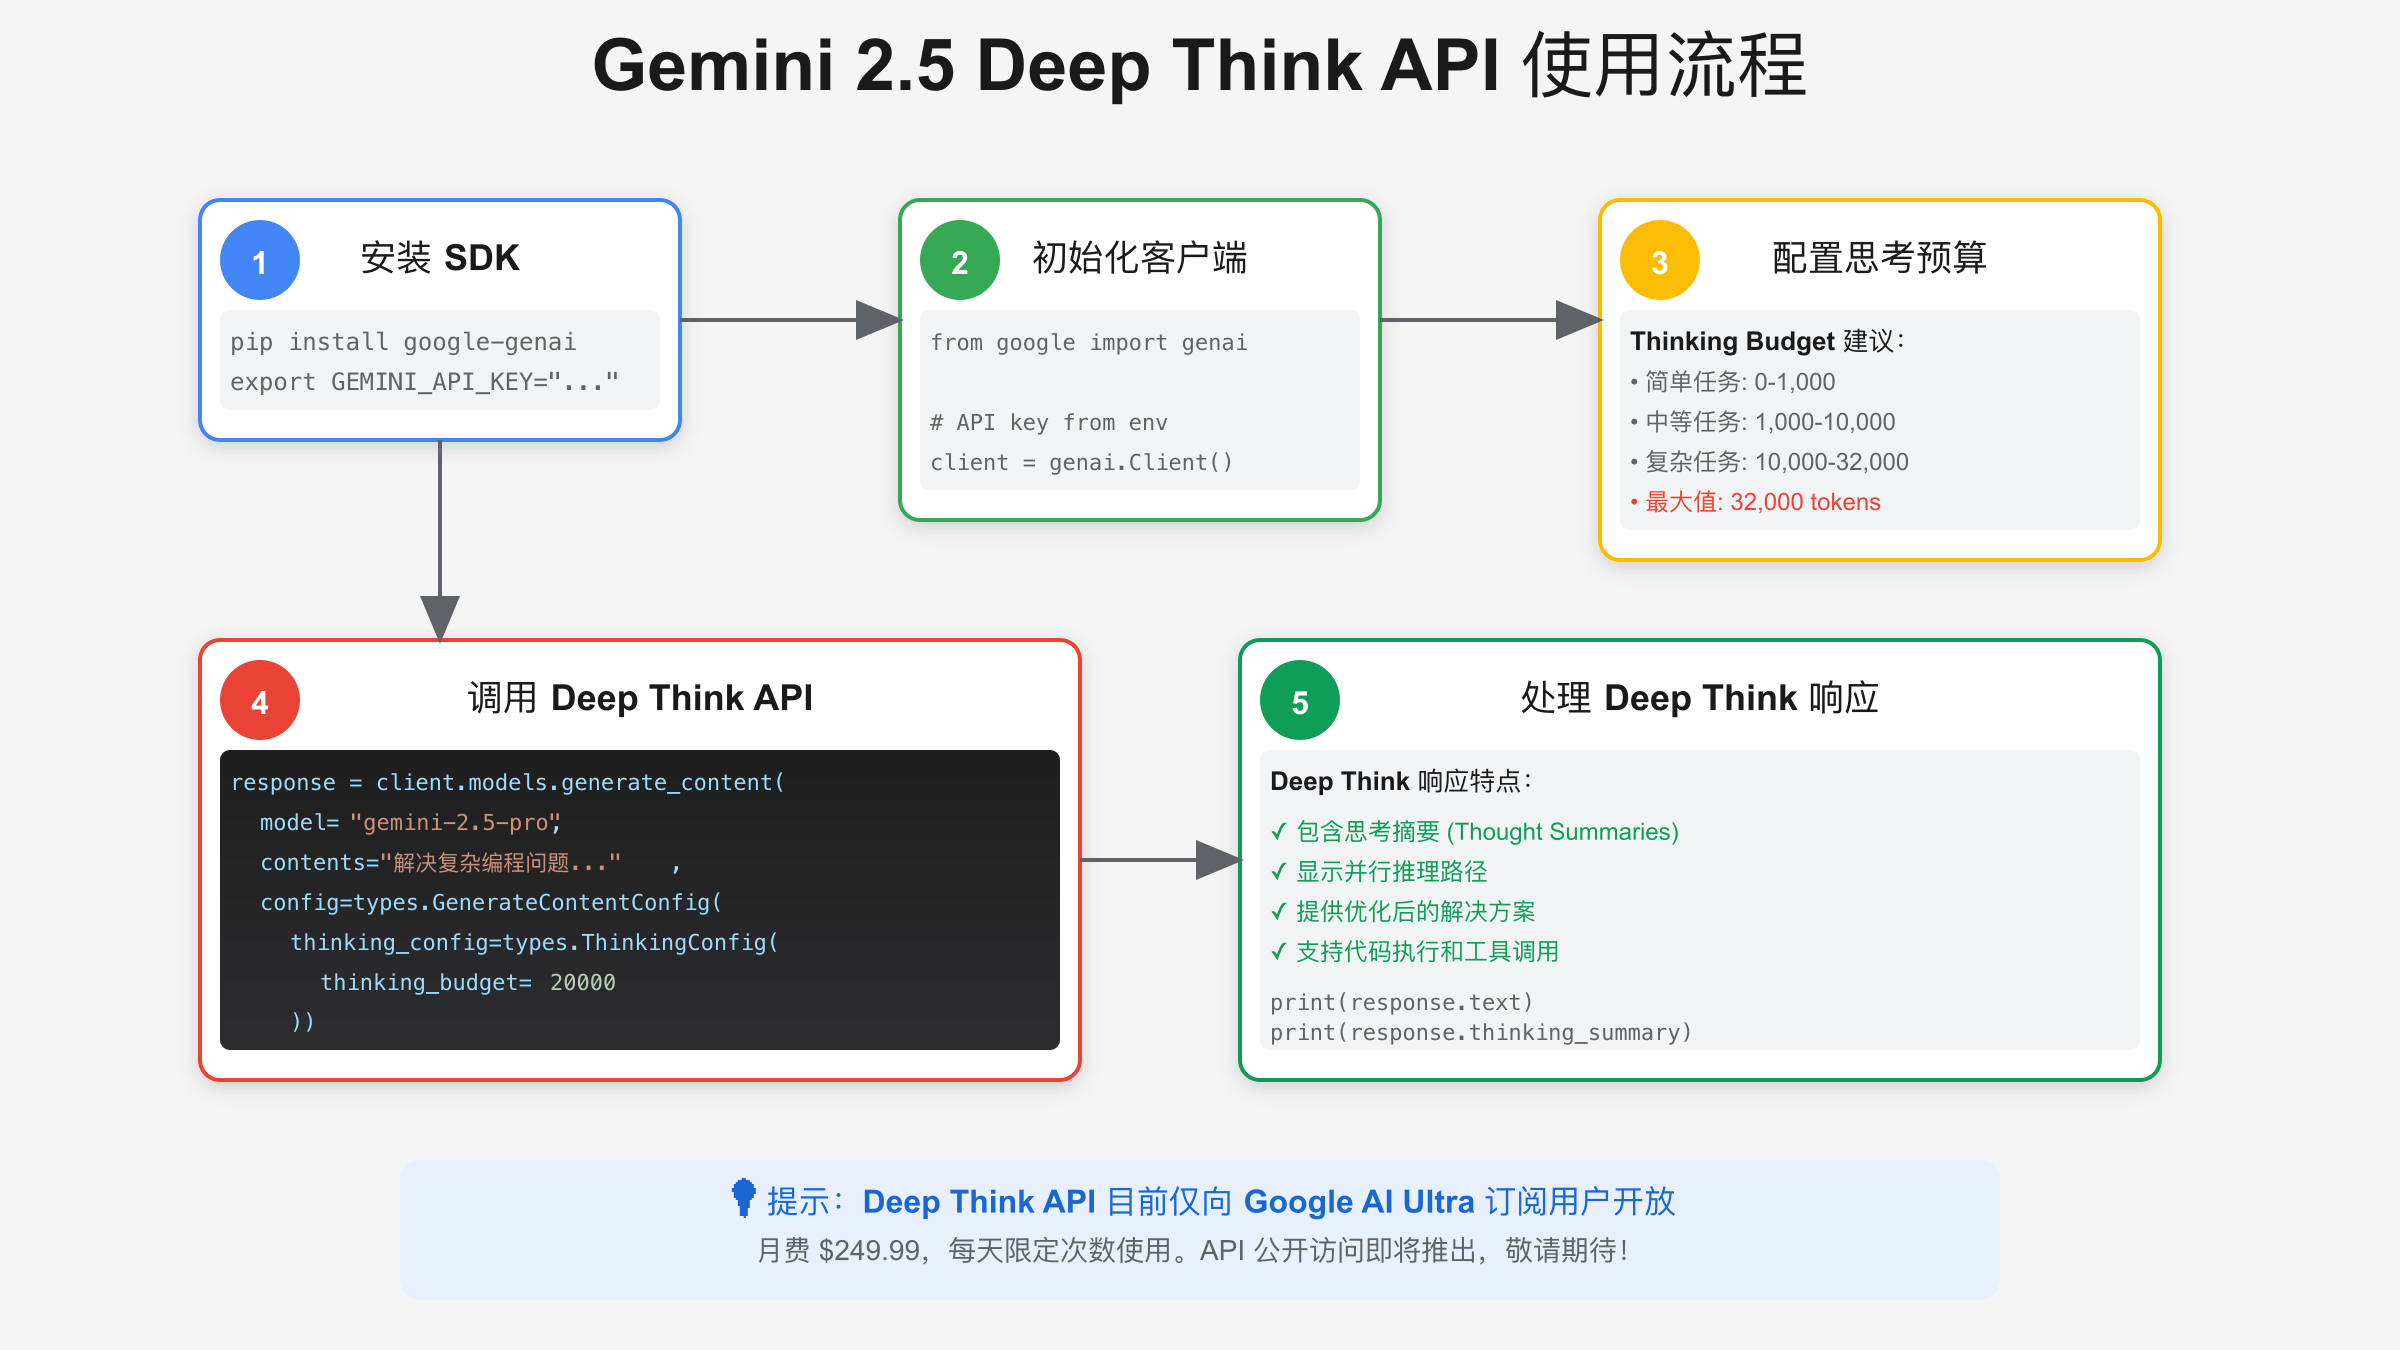
Task: Select the heading "初始化客户端"
Action: point(1140,258)
